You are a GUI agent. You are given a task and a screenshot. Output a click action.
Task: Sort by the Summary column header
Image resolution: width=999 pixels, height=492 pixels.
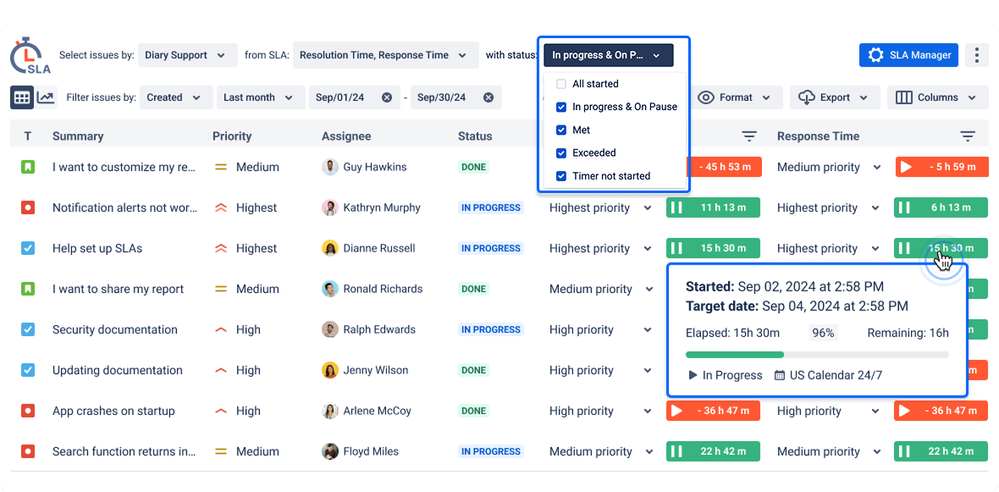78,136
